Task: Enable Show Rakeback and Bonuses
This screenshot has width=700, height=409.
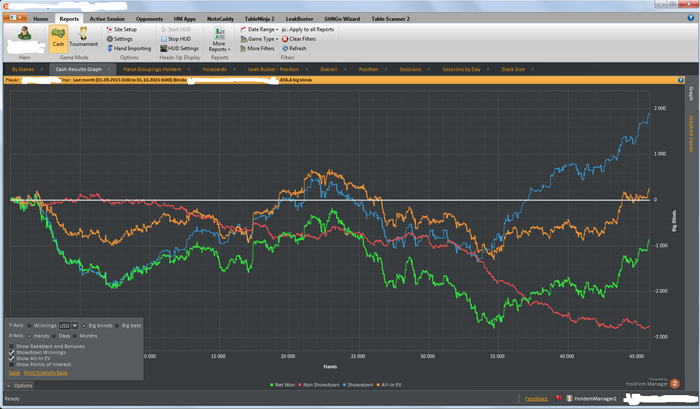Action: pos(12,346)
